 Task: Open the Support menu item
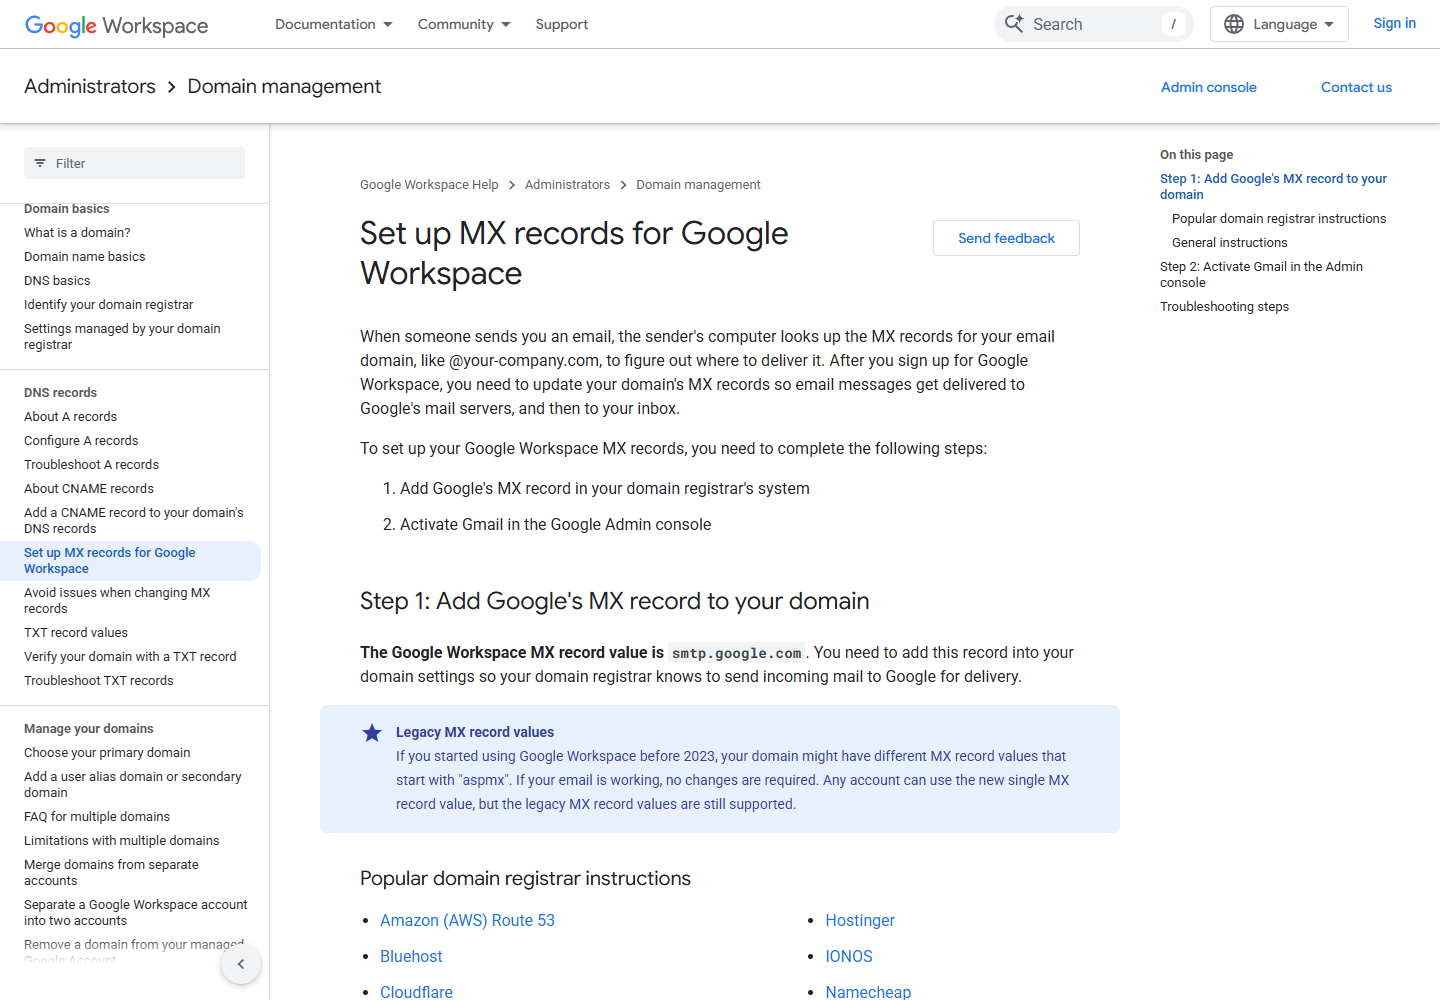[562, 24]
